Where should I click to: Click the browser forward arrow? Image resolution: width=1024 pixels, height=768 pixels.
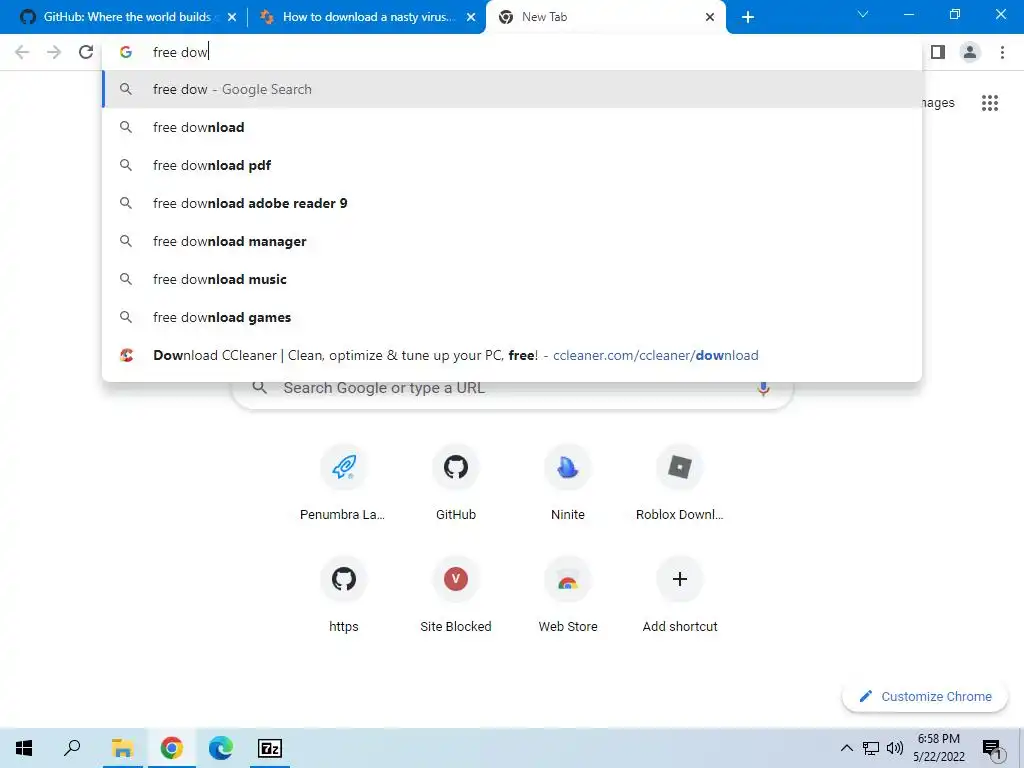[54, 52]
